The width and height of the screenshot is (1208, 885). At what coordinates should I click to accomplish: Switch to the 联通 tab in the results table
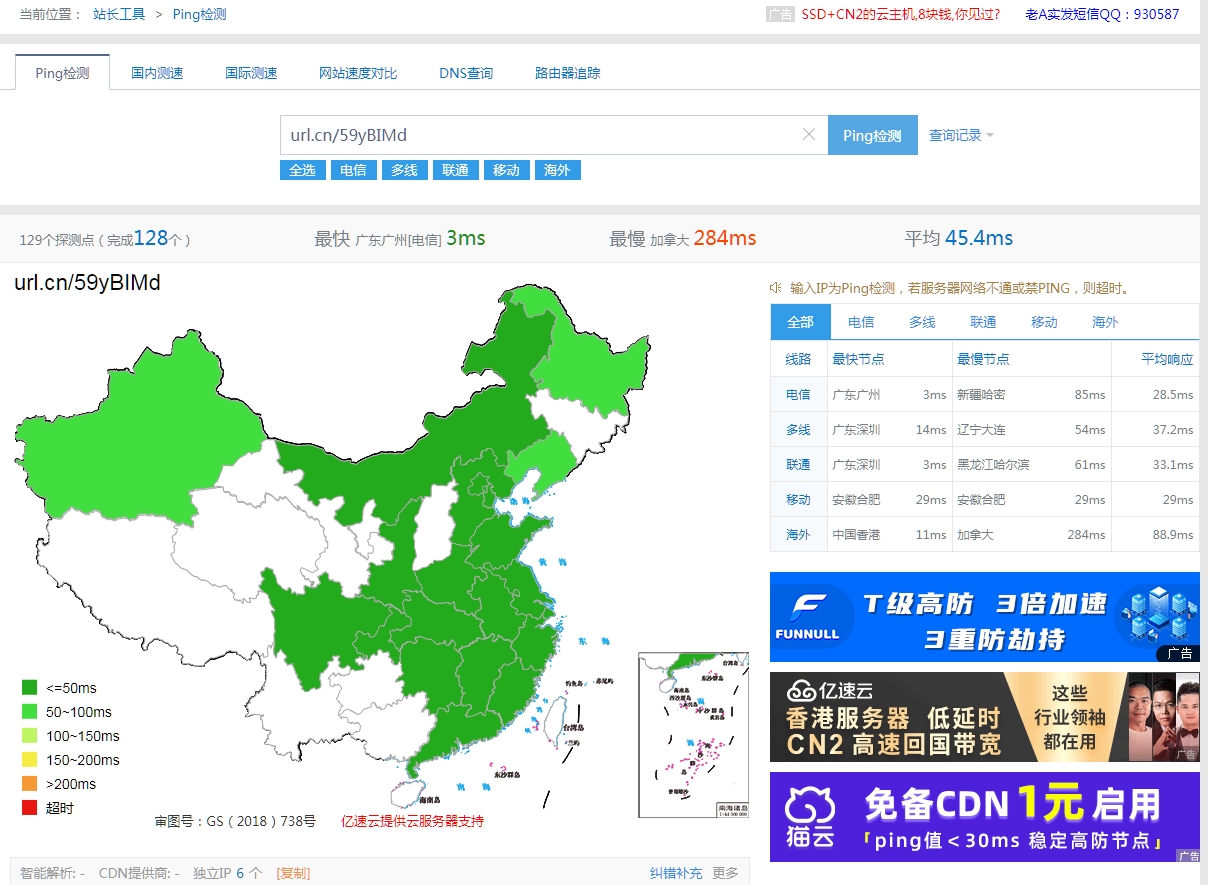click(982, 321)
